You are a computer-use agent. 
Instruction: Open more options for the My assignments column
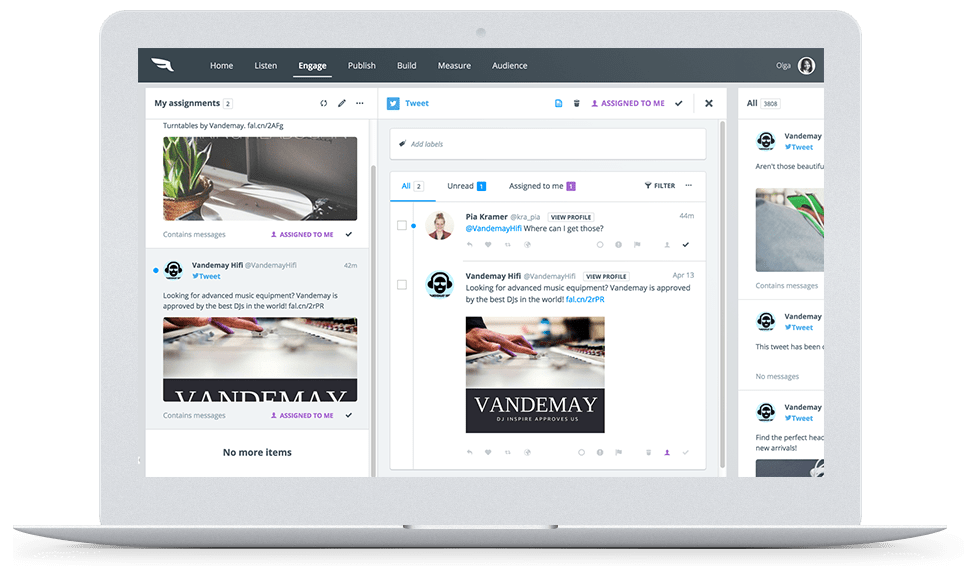point(360,103)
